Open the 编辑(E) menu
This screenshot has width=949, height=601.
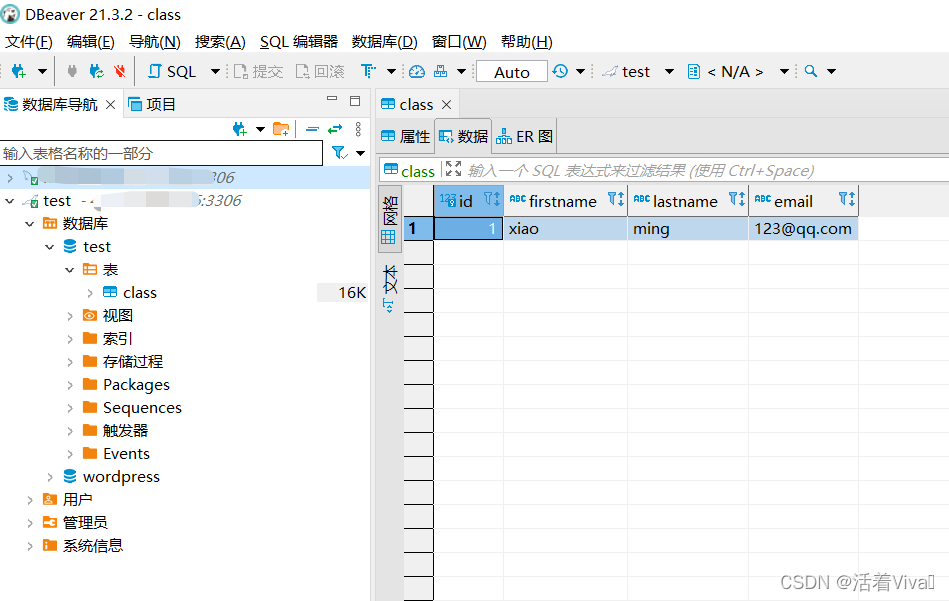pos(91,42)
